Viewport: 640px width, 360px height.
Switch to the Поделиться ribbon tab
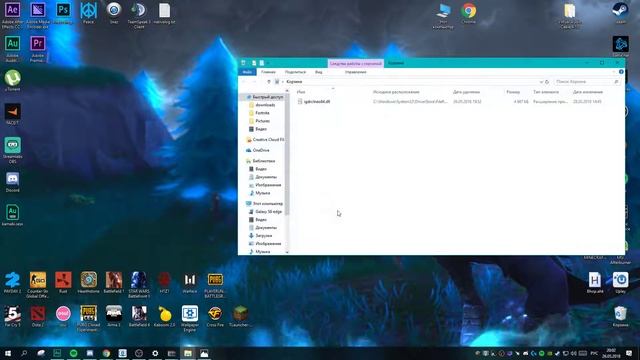click(x=295, y=72)
